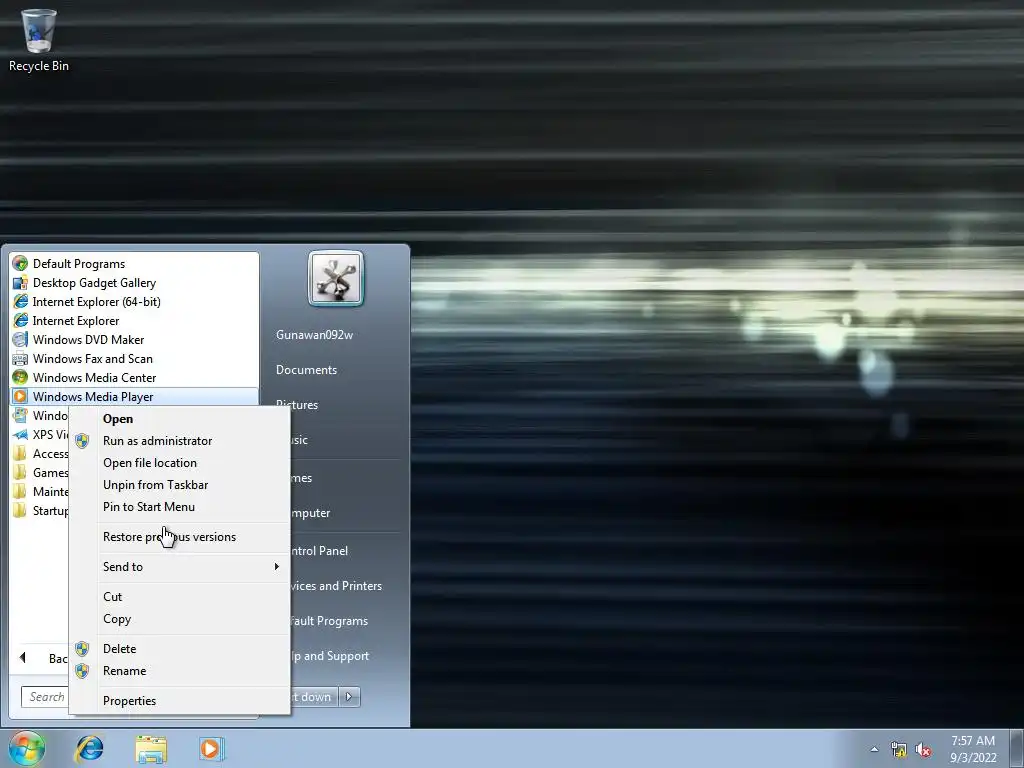Open Windows Media Player from taskbar

pyautogui.click(x=211, y=748)
